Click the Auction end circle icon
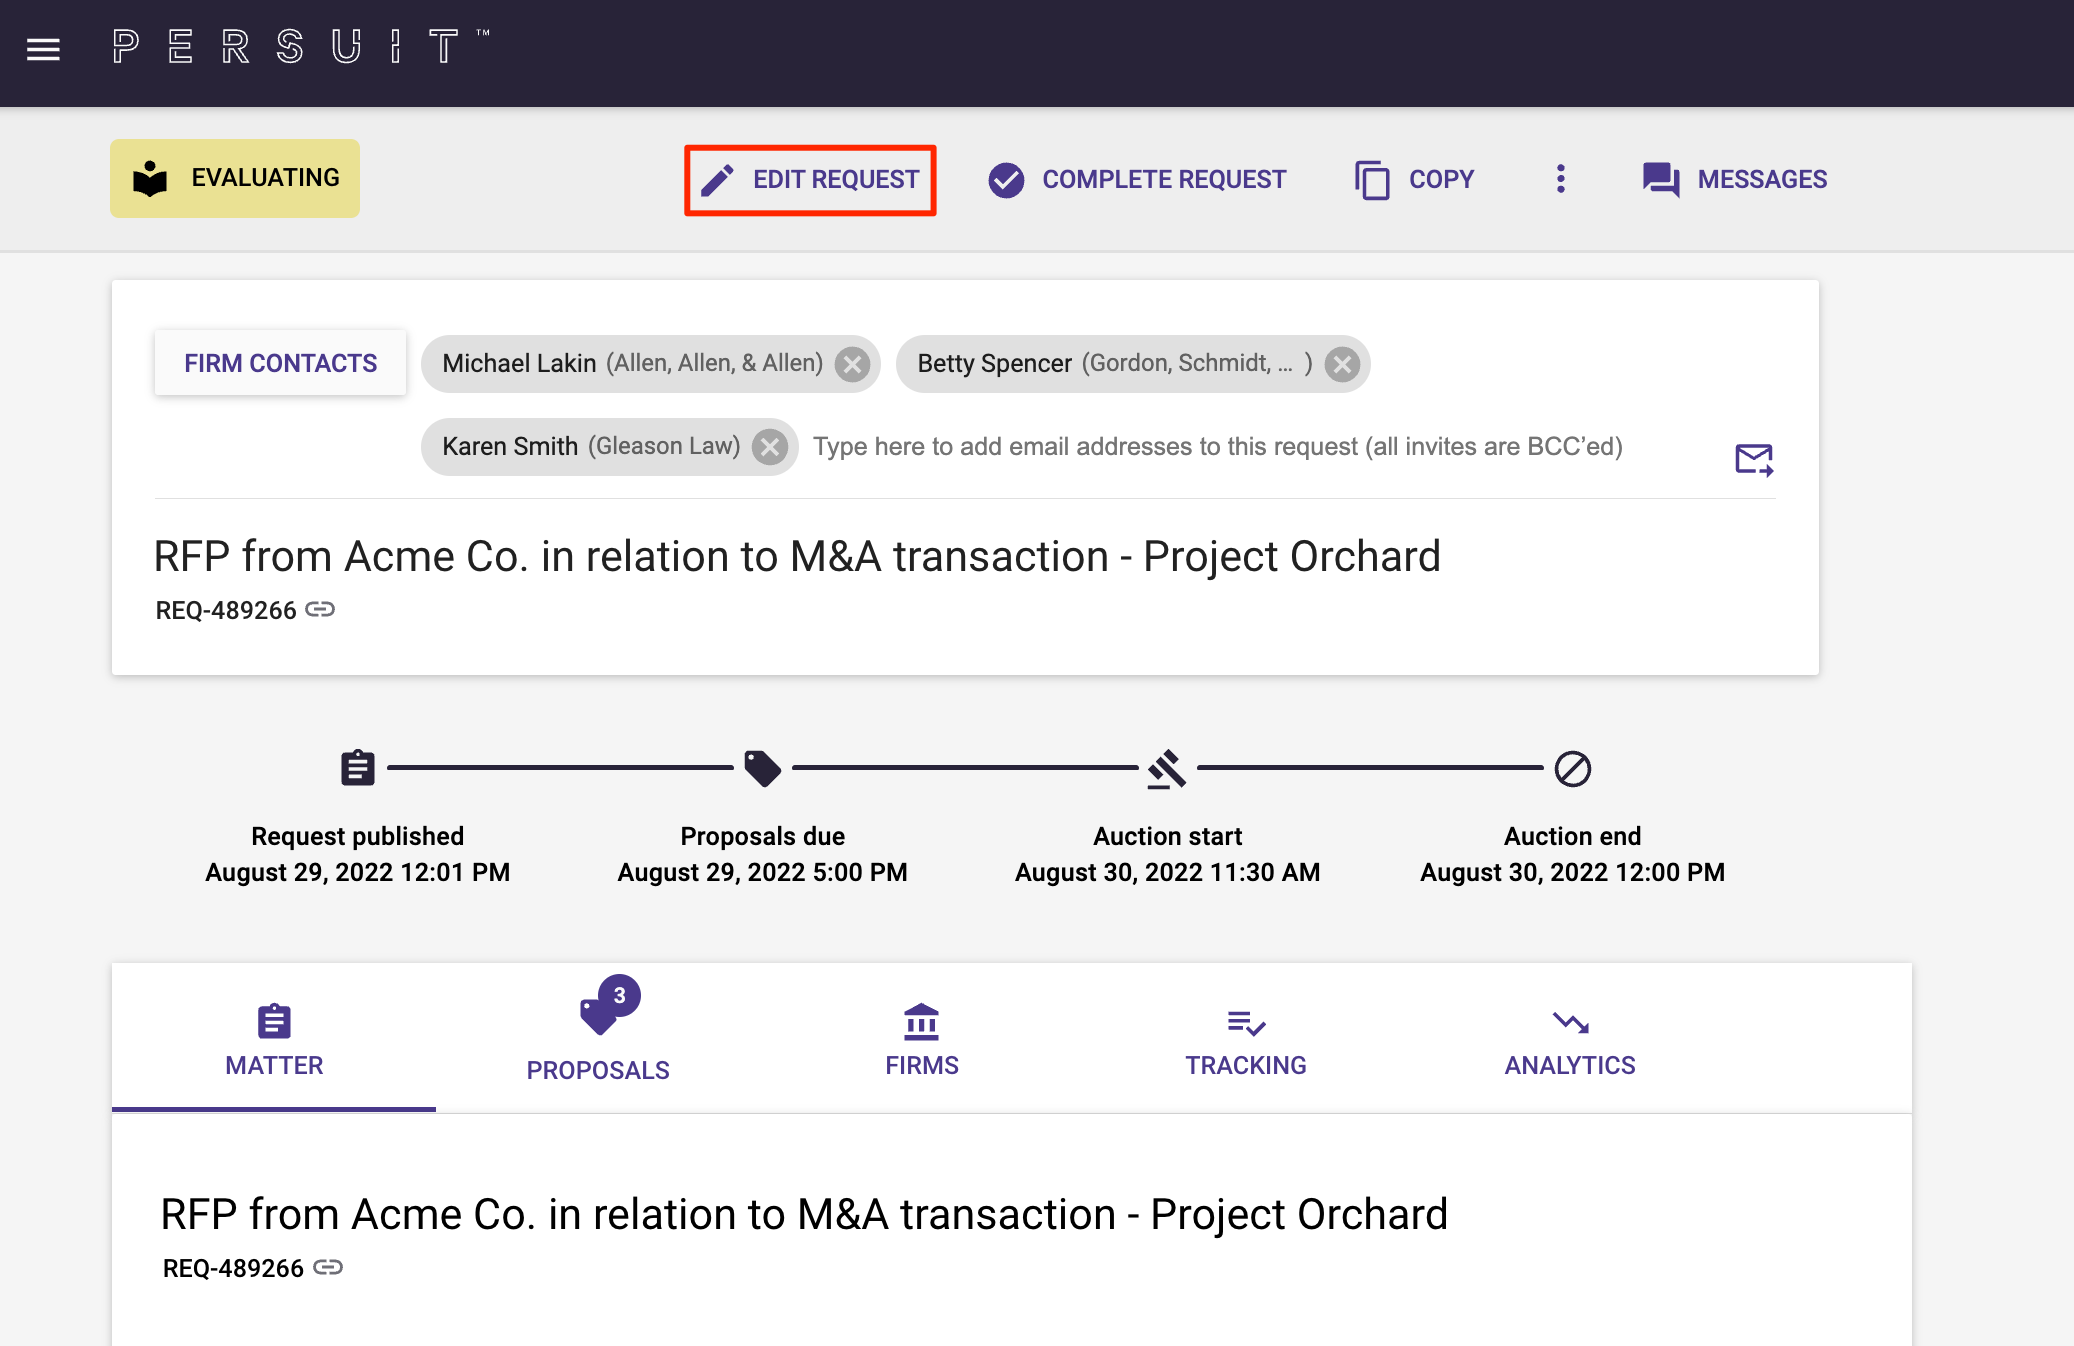This screenshot has width=2074, height=1346. [x=1572, y=769]
